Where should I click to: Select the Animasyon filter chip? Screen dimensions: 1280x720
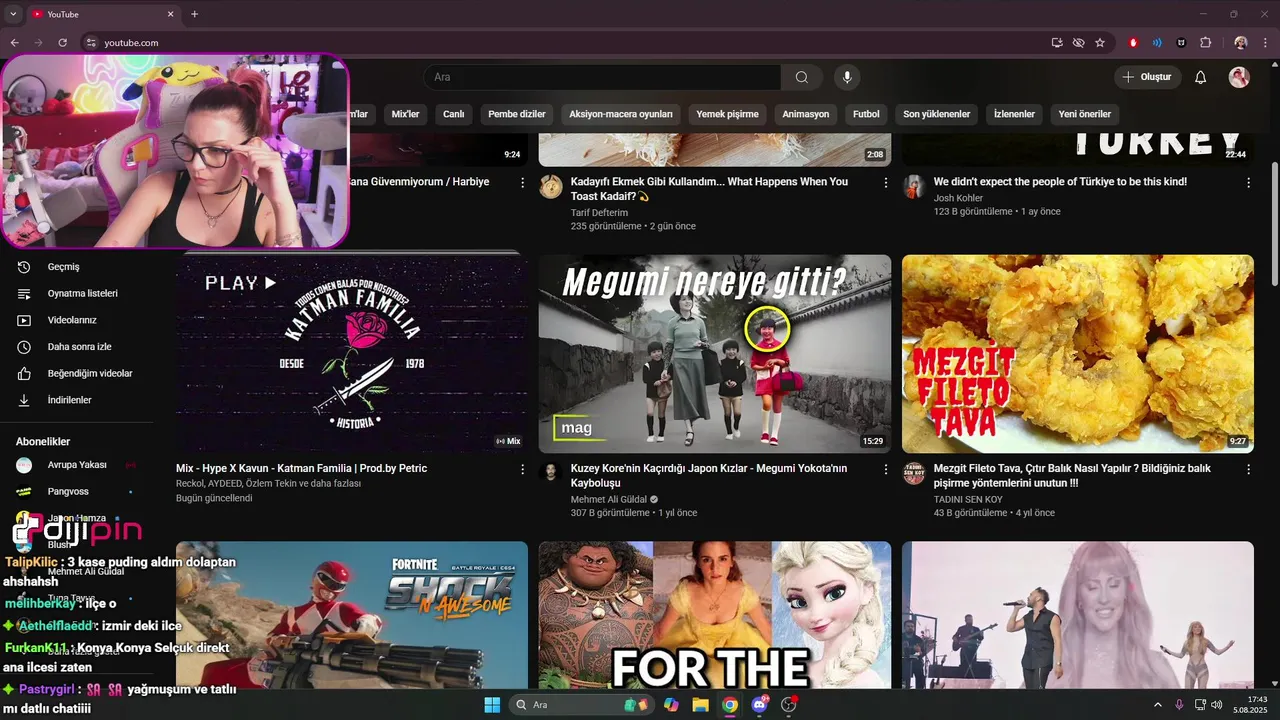tap(806, 114)
